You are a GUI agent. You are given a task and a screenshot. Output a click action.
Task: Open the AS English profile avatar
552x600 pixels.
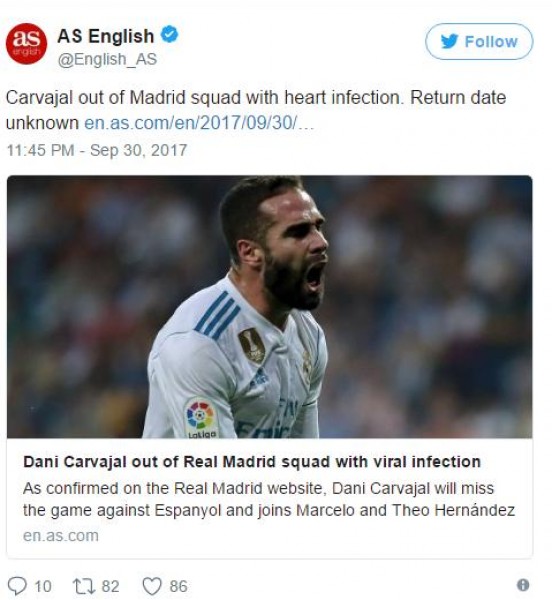(26, 44)
